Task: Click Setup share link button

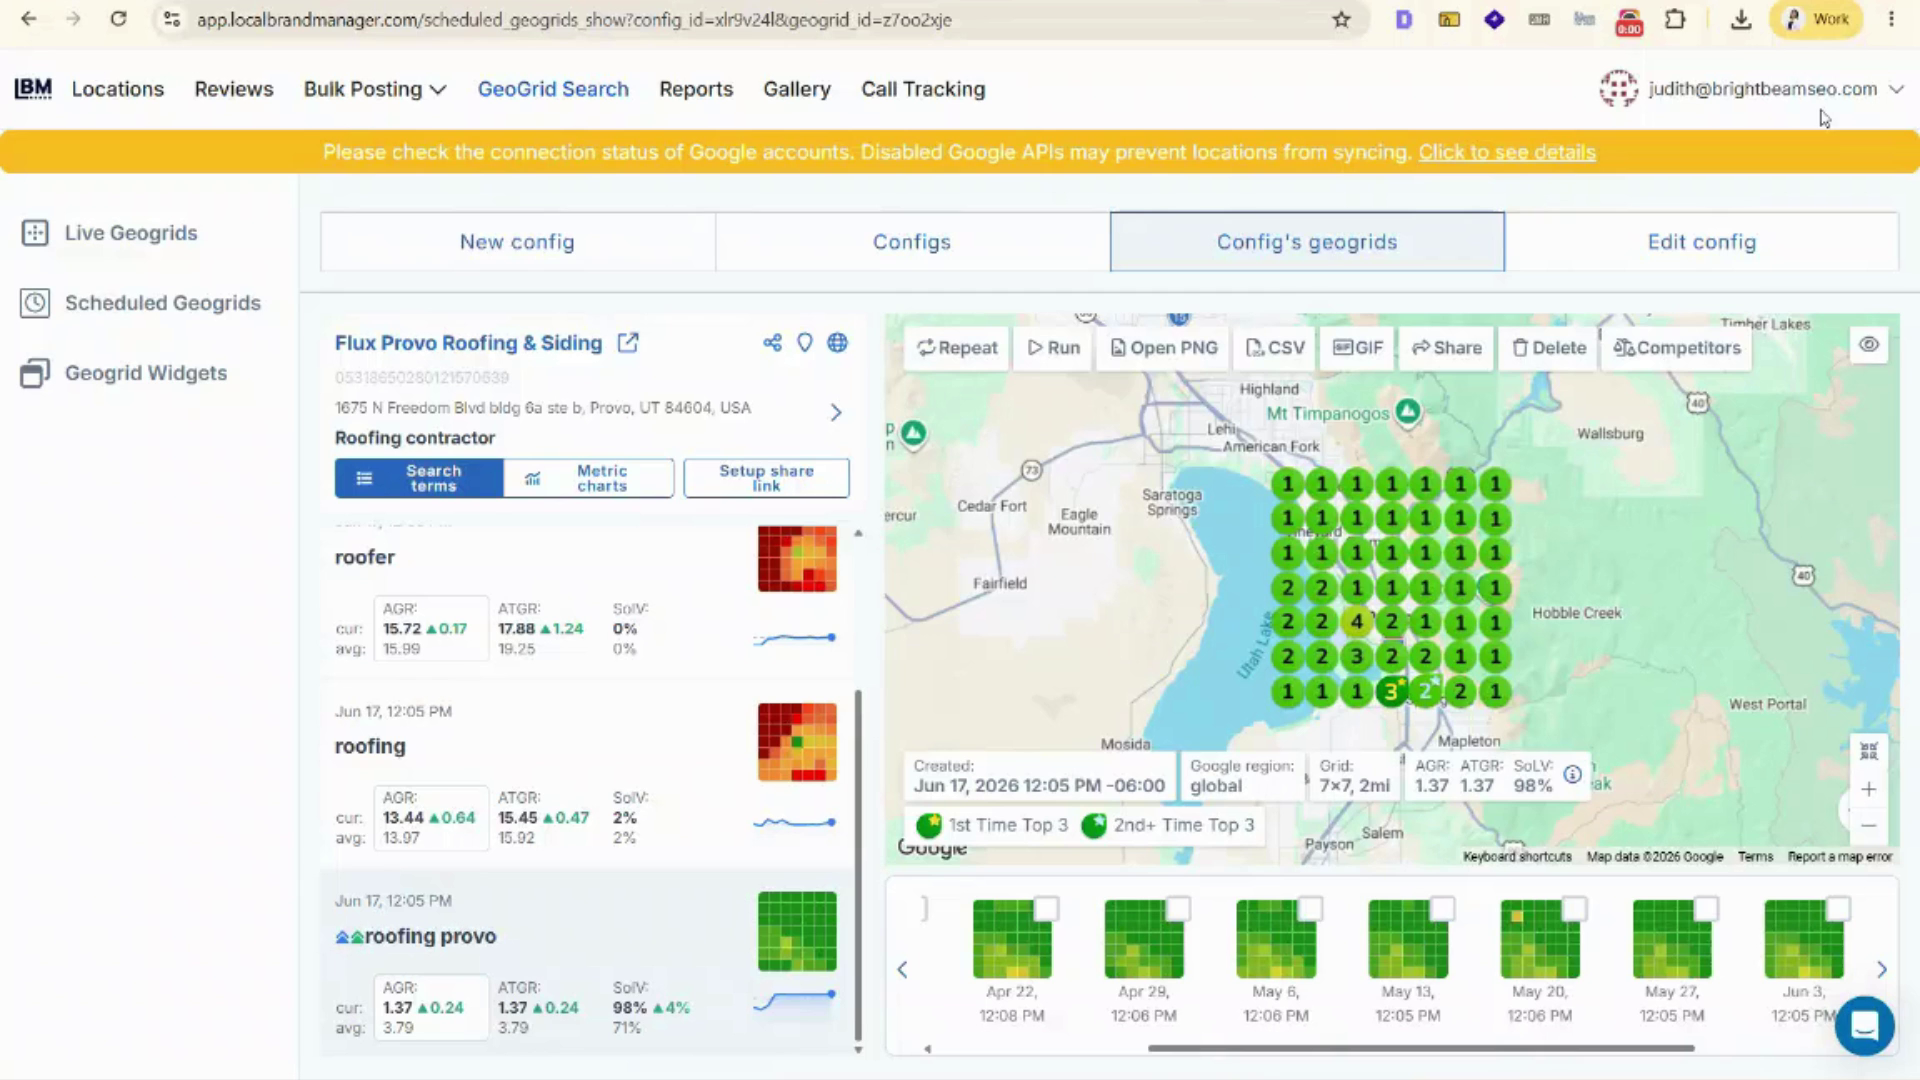Action: (766, 478)
